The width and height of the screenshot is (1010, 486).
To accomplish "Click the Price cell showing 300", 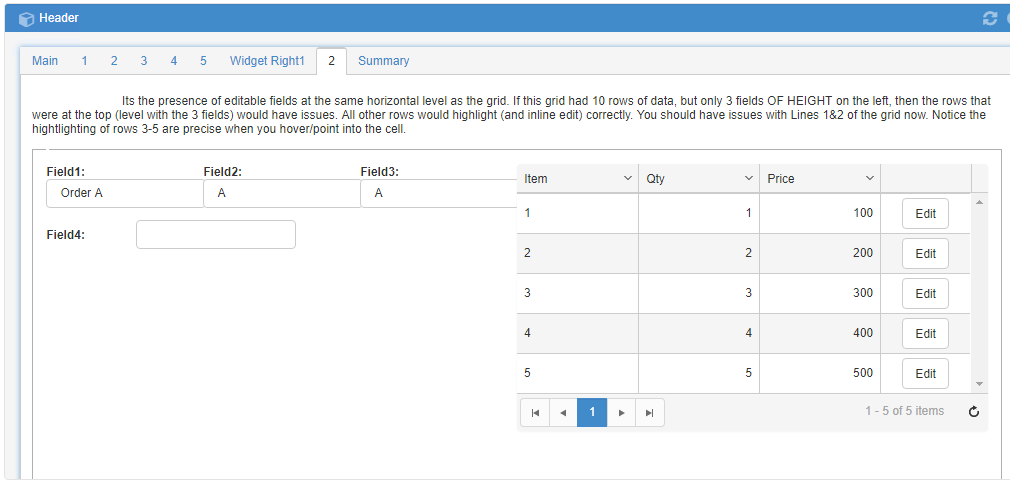I will coord(820,293).
